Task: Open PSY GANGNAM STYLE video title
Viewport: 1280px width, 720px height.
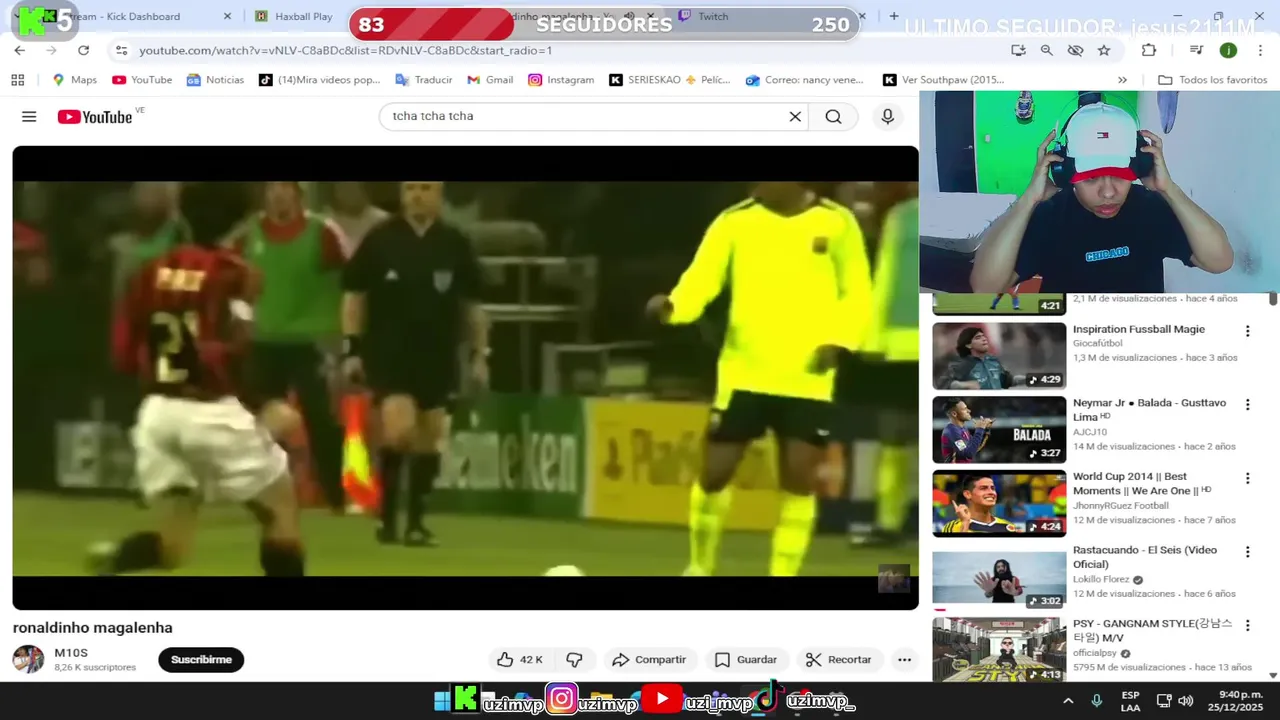Action: tap(1152, 630)
